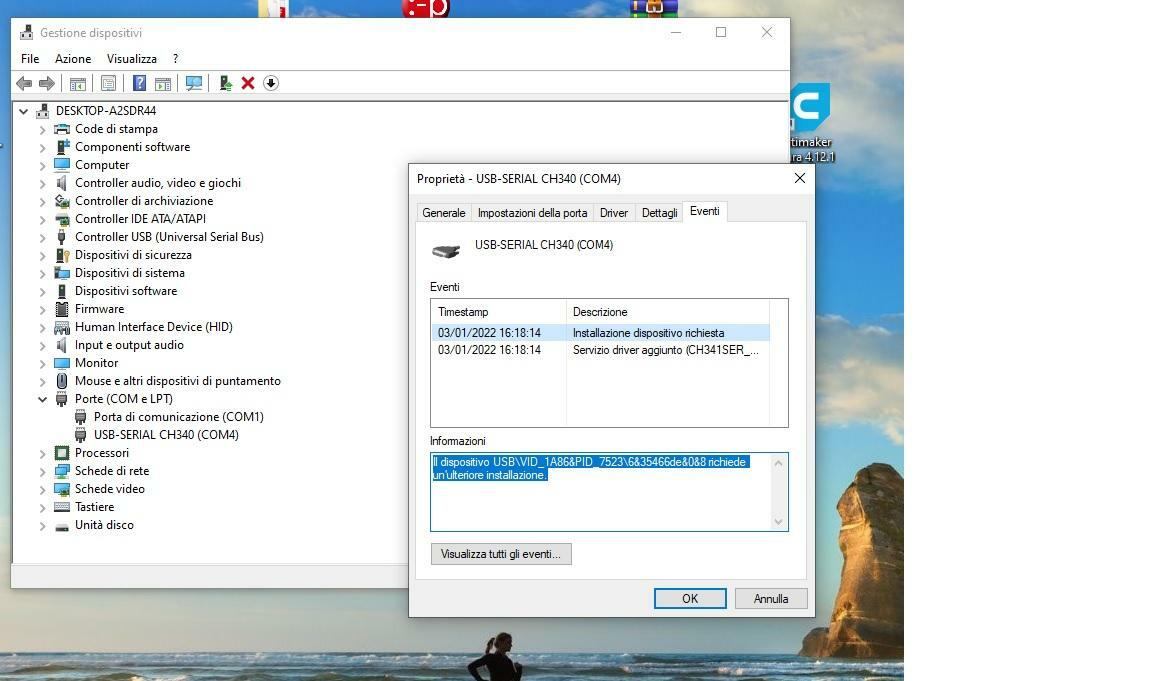
Task: Click the Help question mark toolbar icon
Action: 139,83
